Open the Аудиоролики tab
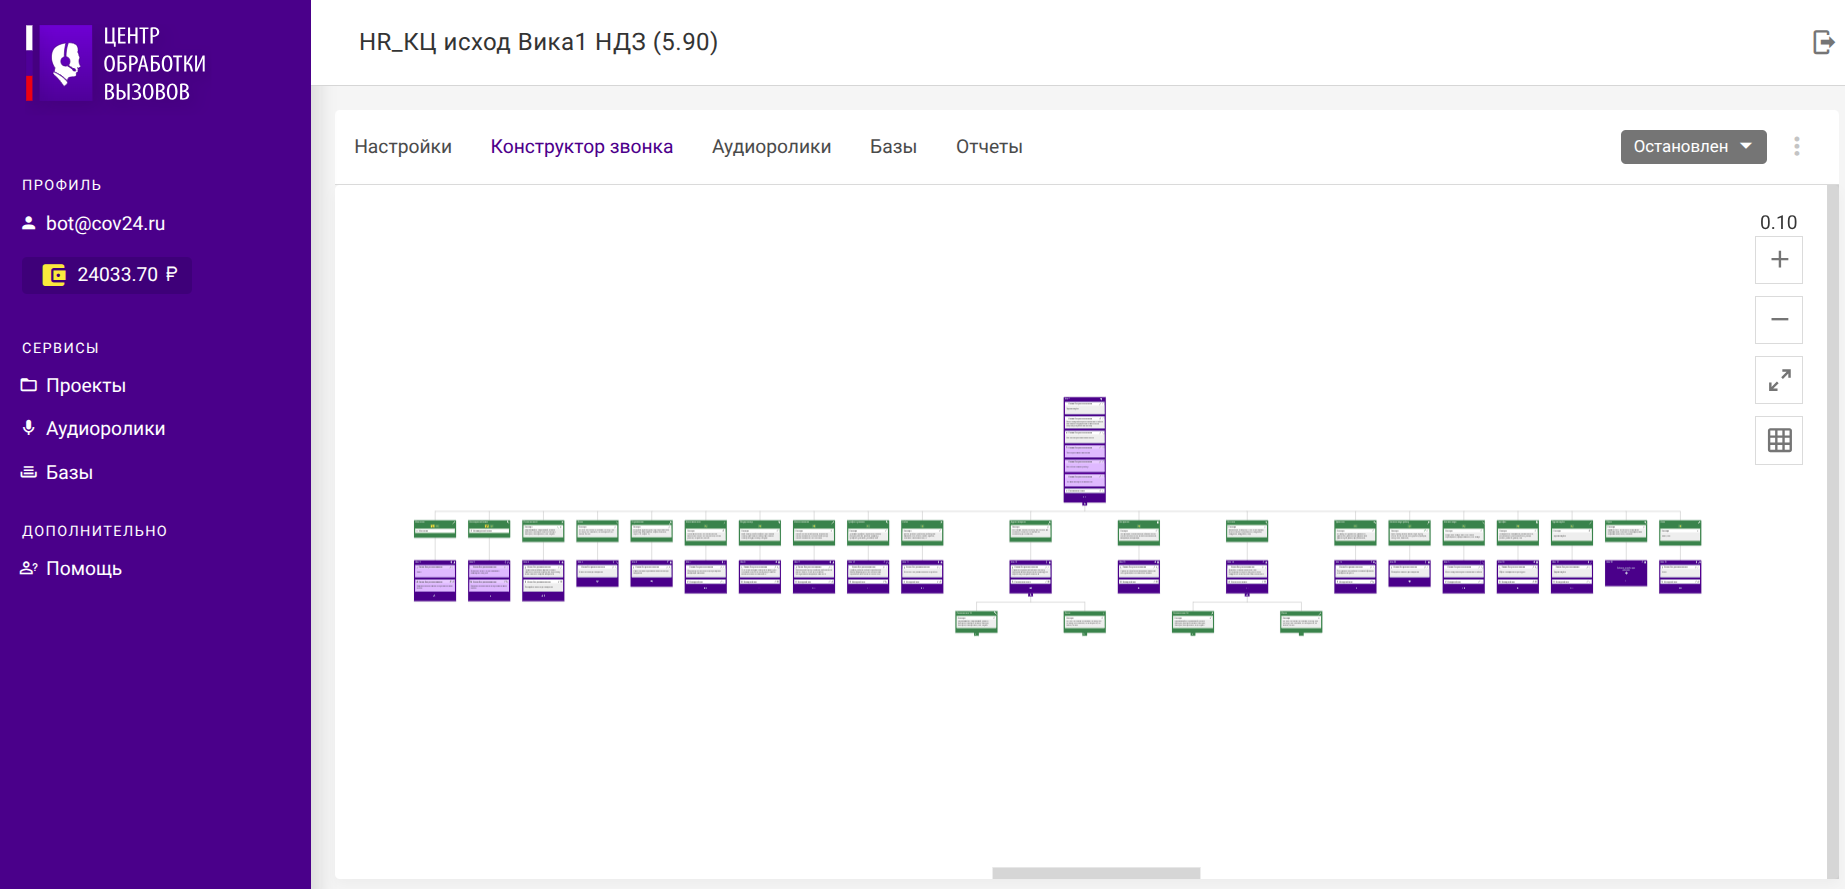 (771, 147)
